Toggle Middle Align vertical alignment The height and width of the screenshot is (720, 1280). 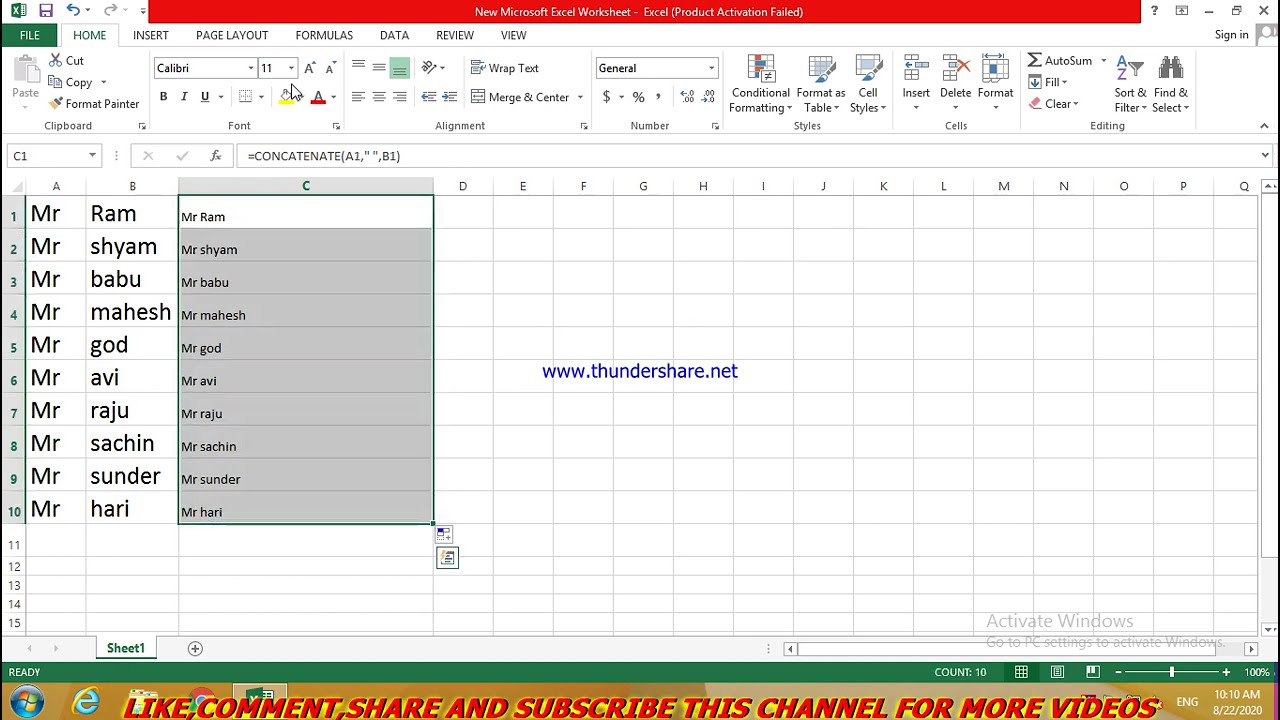tap(379, 68)
